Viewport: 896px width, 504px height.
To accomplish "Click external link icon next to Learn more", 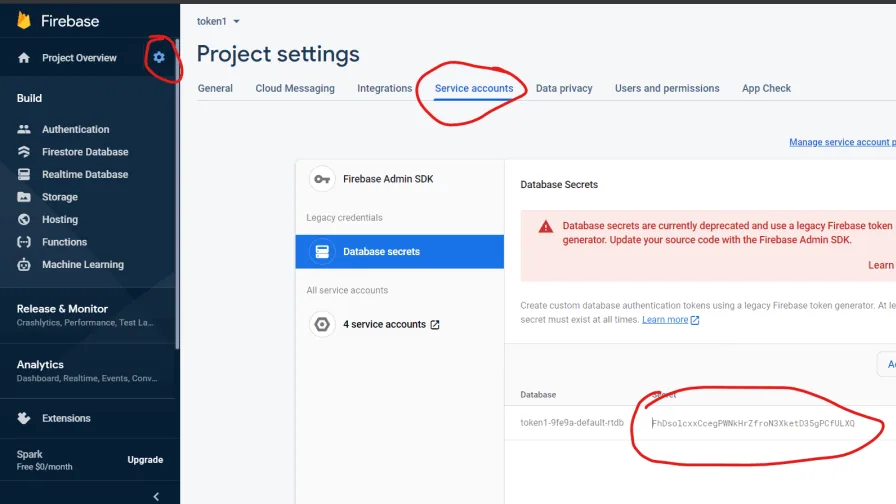I will pos(695,320).
